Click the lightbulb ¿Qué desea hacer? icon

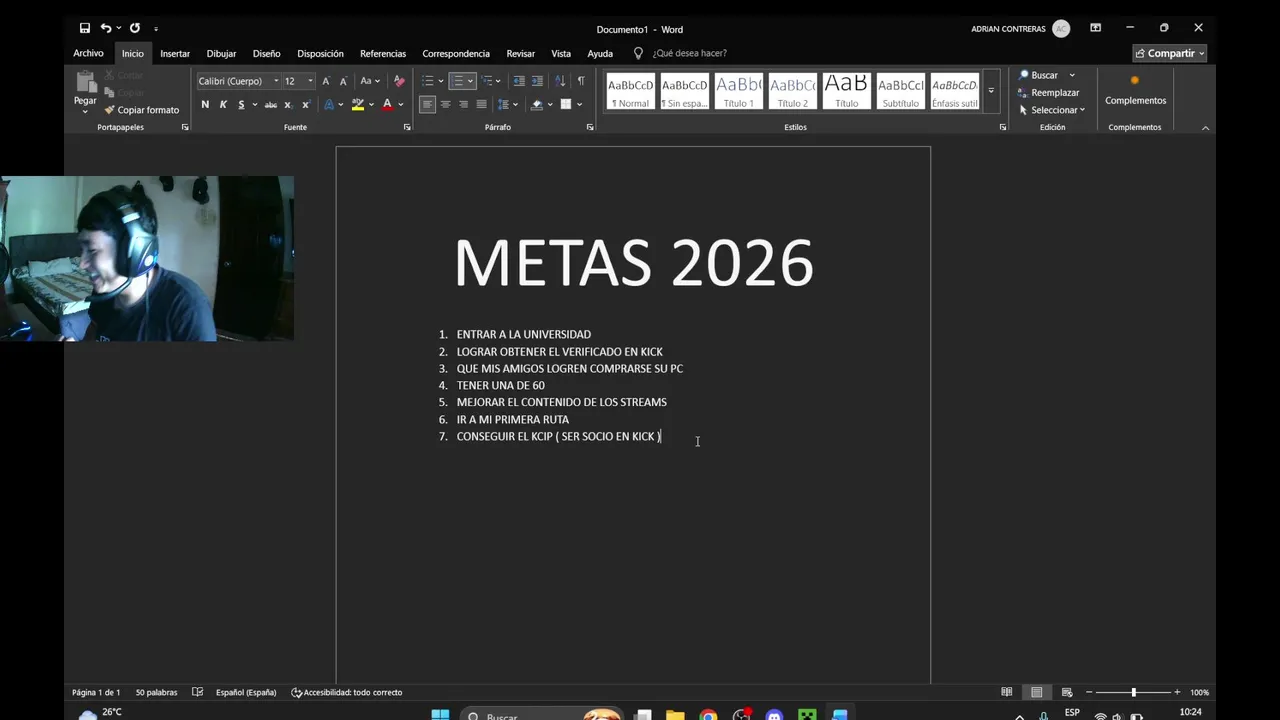point(638,53)
